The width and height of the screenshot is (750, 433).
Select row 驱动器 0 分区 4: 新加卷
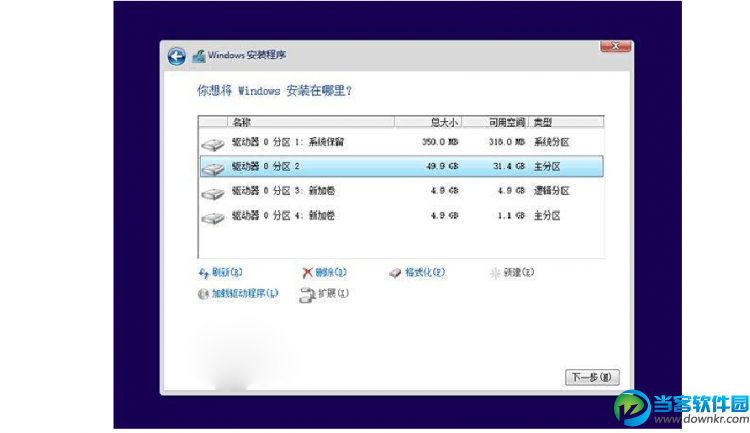pyautogui.click(x=401, y=216)
